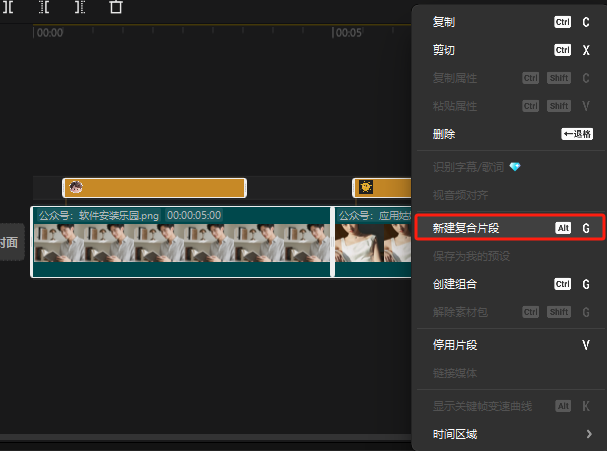Choose 剪切 from the context menu
Viewport: 607px width, 451px height.
(x=444, y=50)
